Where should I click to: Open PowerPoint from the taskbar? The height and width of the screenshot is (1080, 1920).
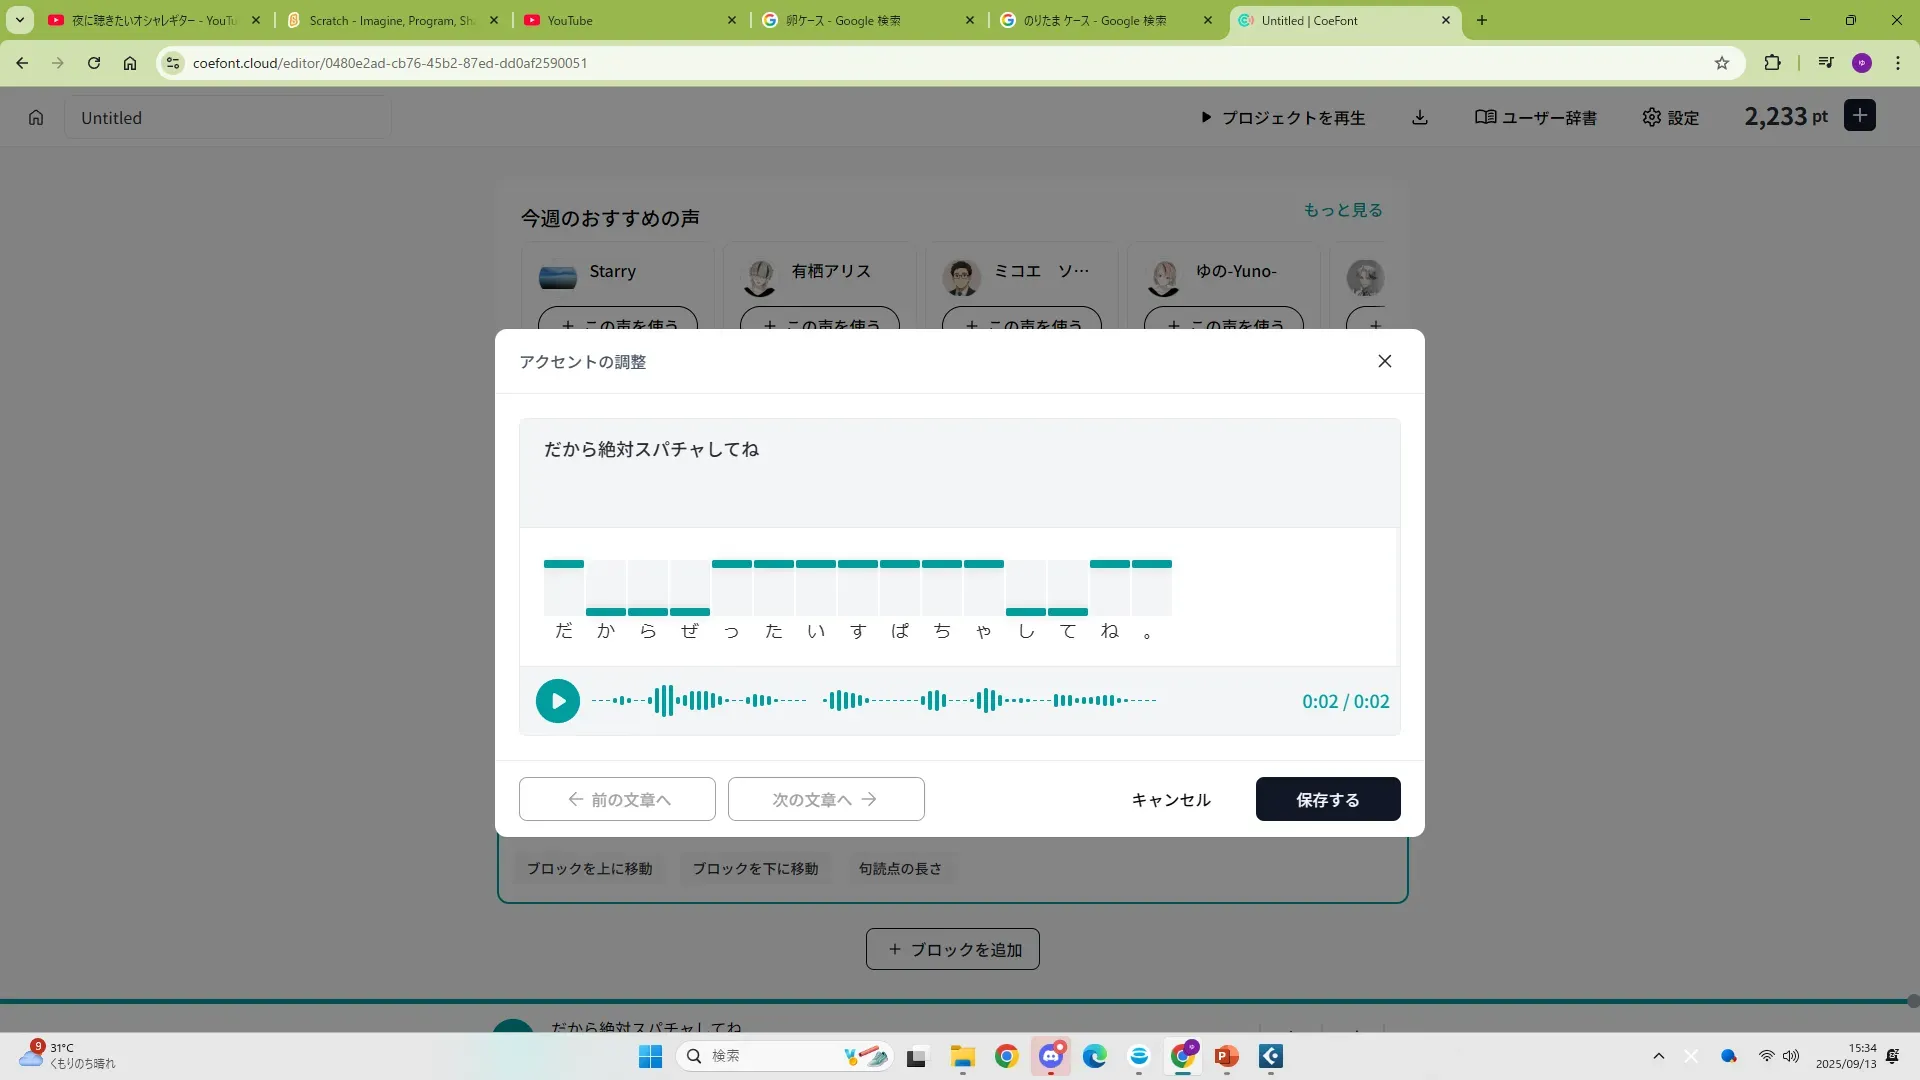click(1226, 1056)
